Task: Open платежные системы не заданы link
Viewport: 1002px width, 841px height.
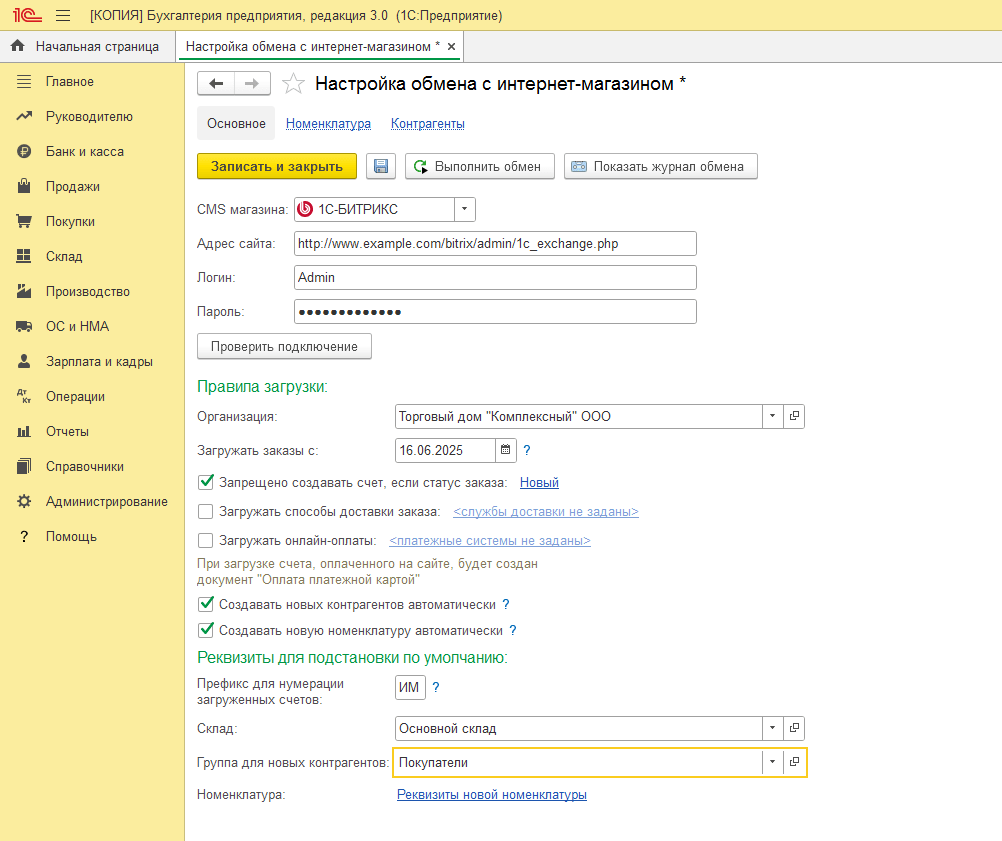Action: [489, 541]
